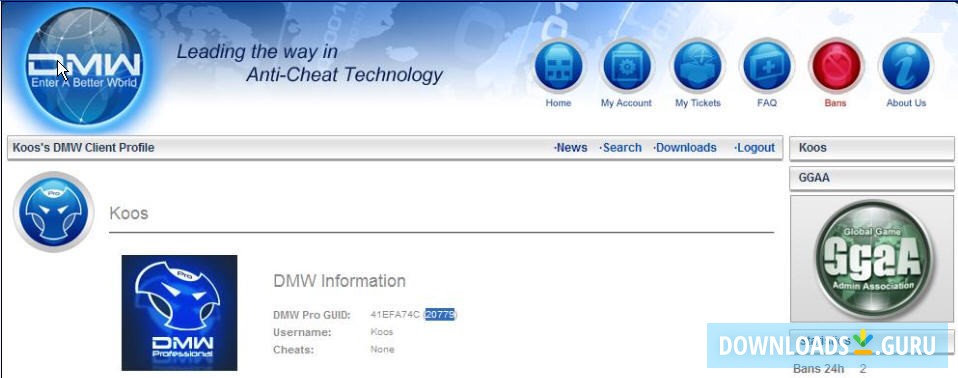Click the DMW Professional avatar image
958x378 pixels.
[x=180, y=313]
